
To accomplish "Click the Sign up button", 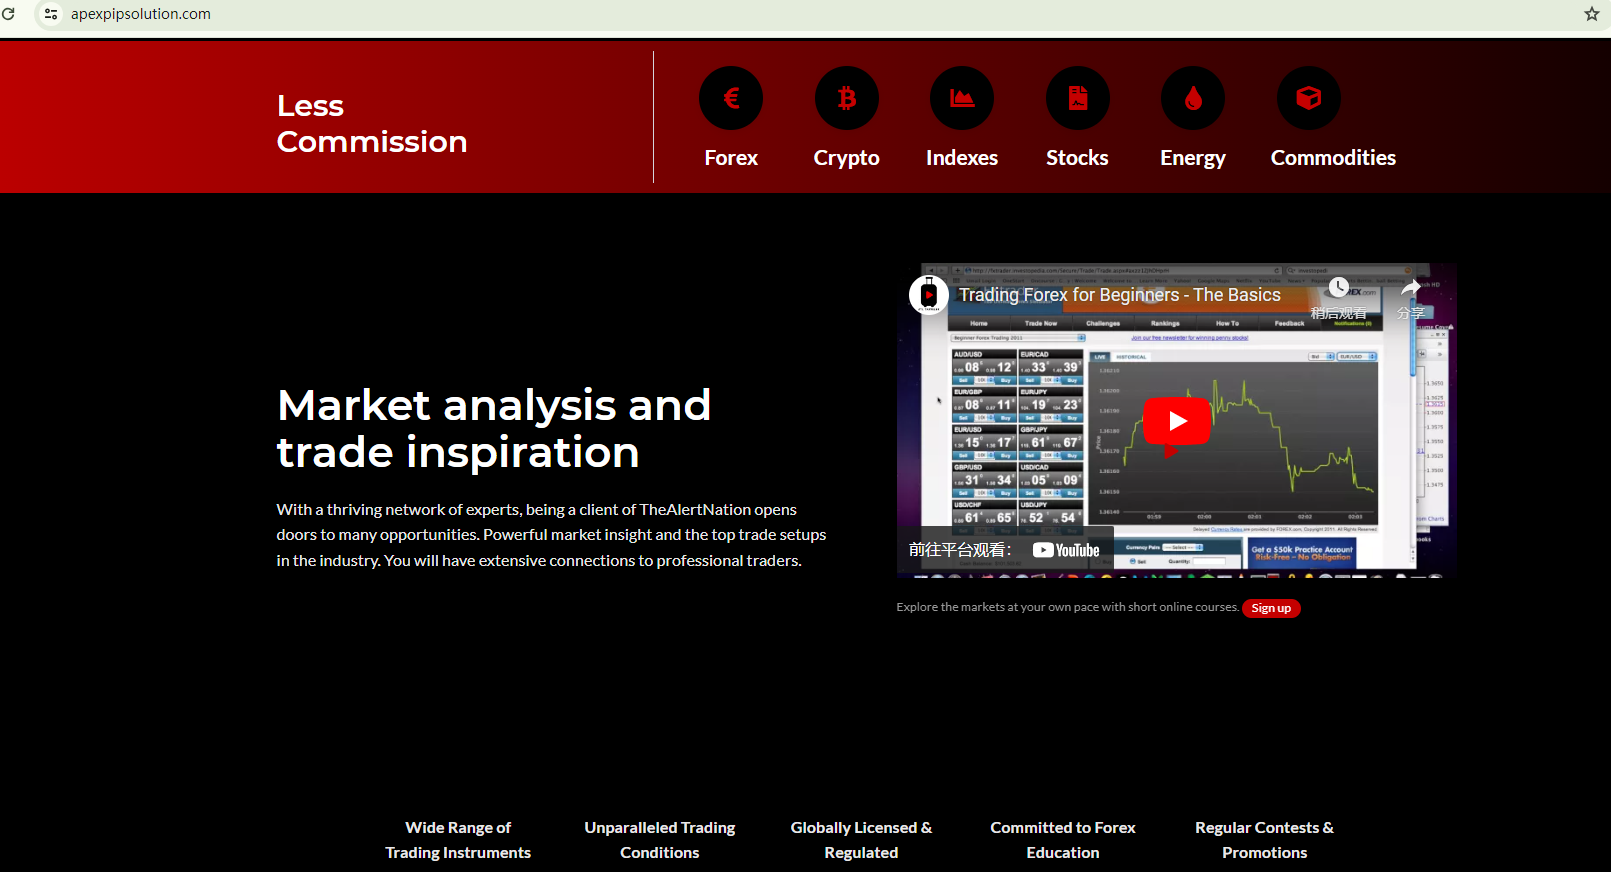I will pos(1271,608).
